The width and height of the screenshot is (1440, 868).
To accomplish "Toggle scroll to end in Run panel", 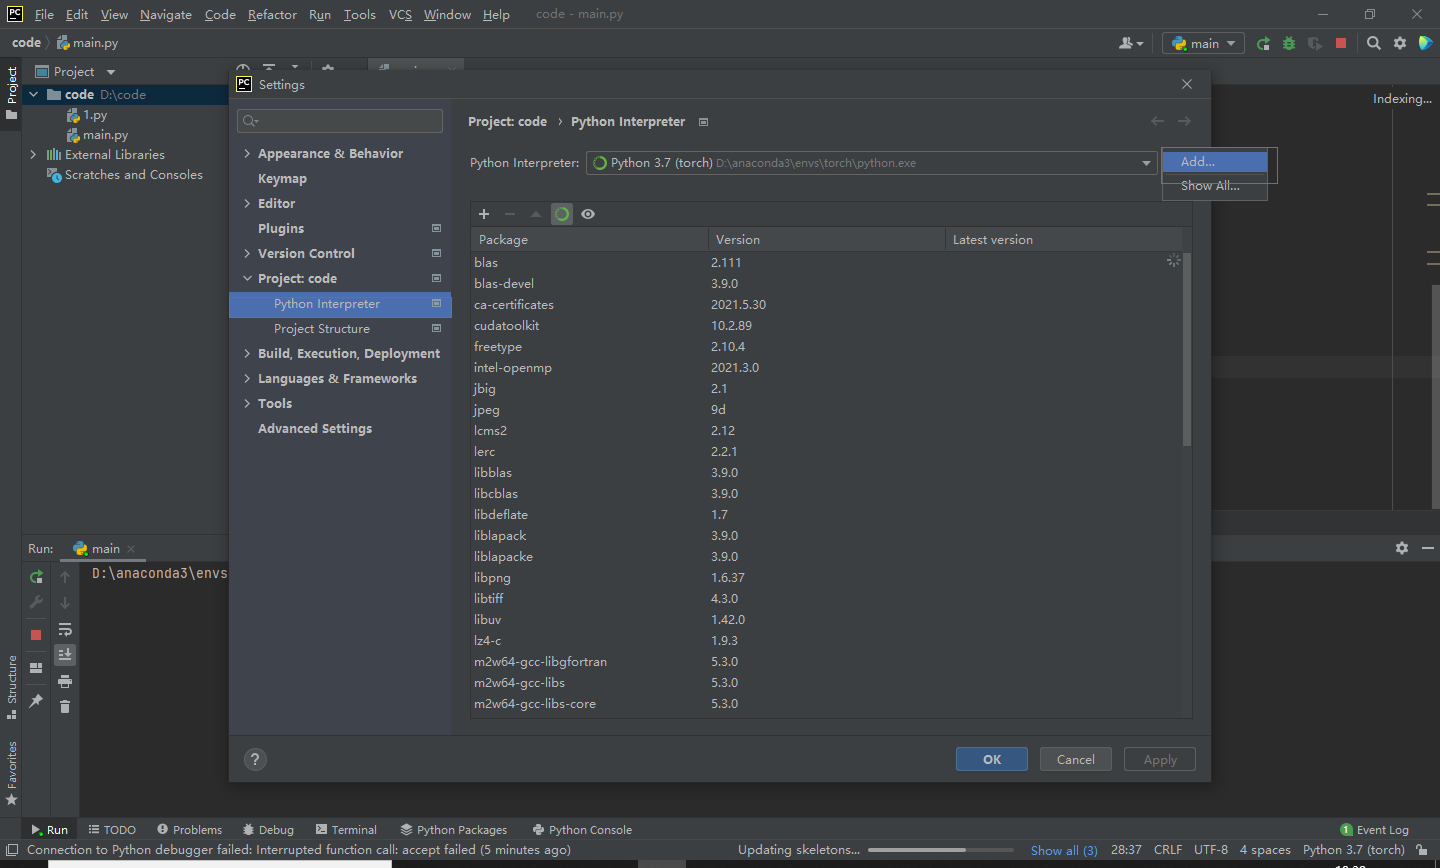I will click(65, 655).
